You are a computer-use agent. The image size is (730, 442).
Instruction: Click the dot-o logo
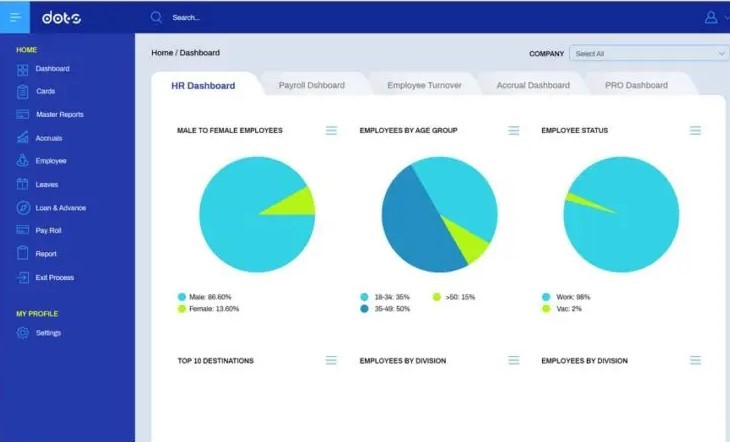click(61, 18)
